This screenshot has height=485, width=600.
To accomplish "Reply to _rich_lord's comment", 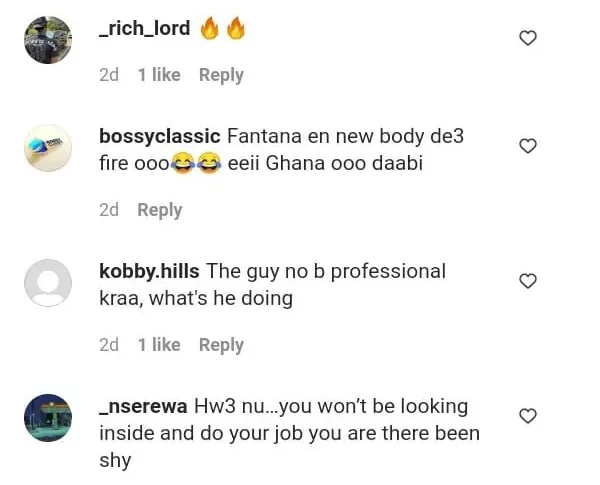I will [x=221, y=75].
